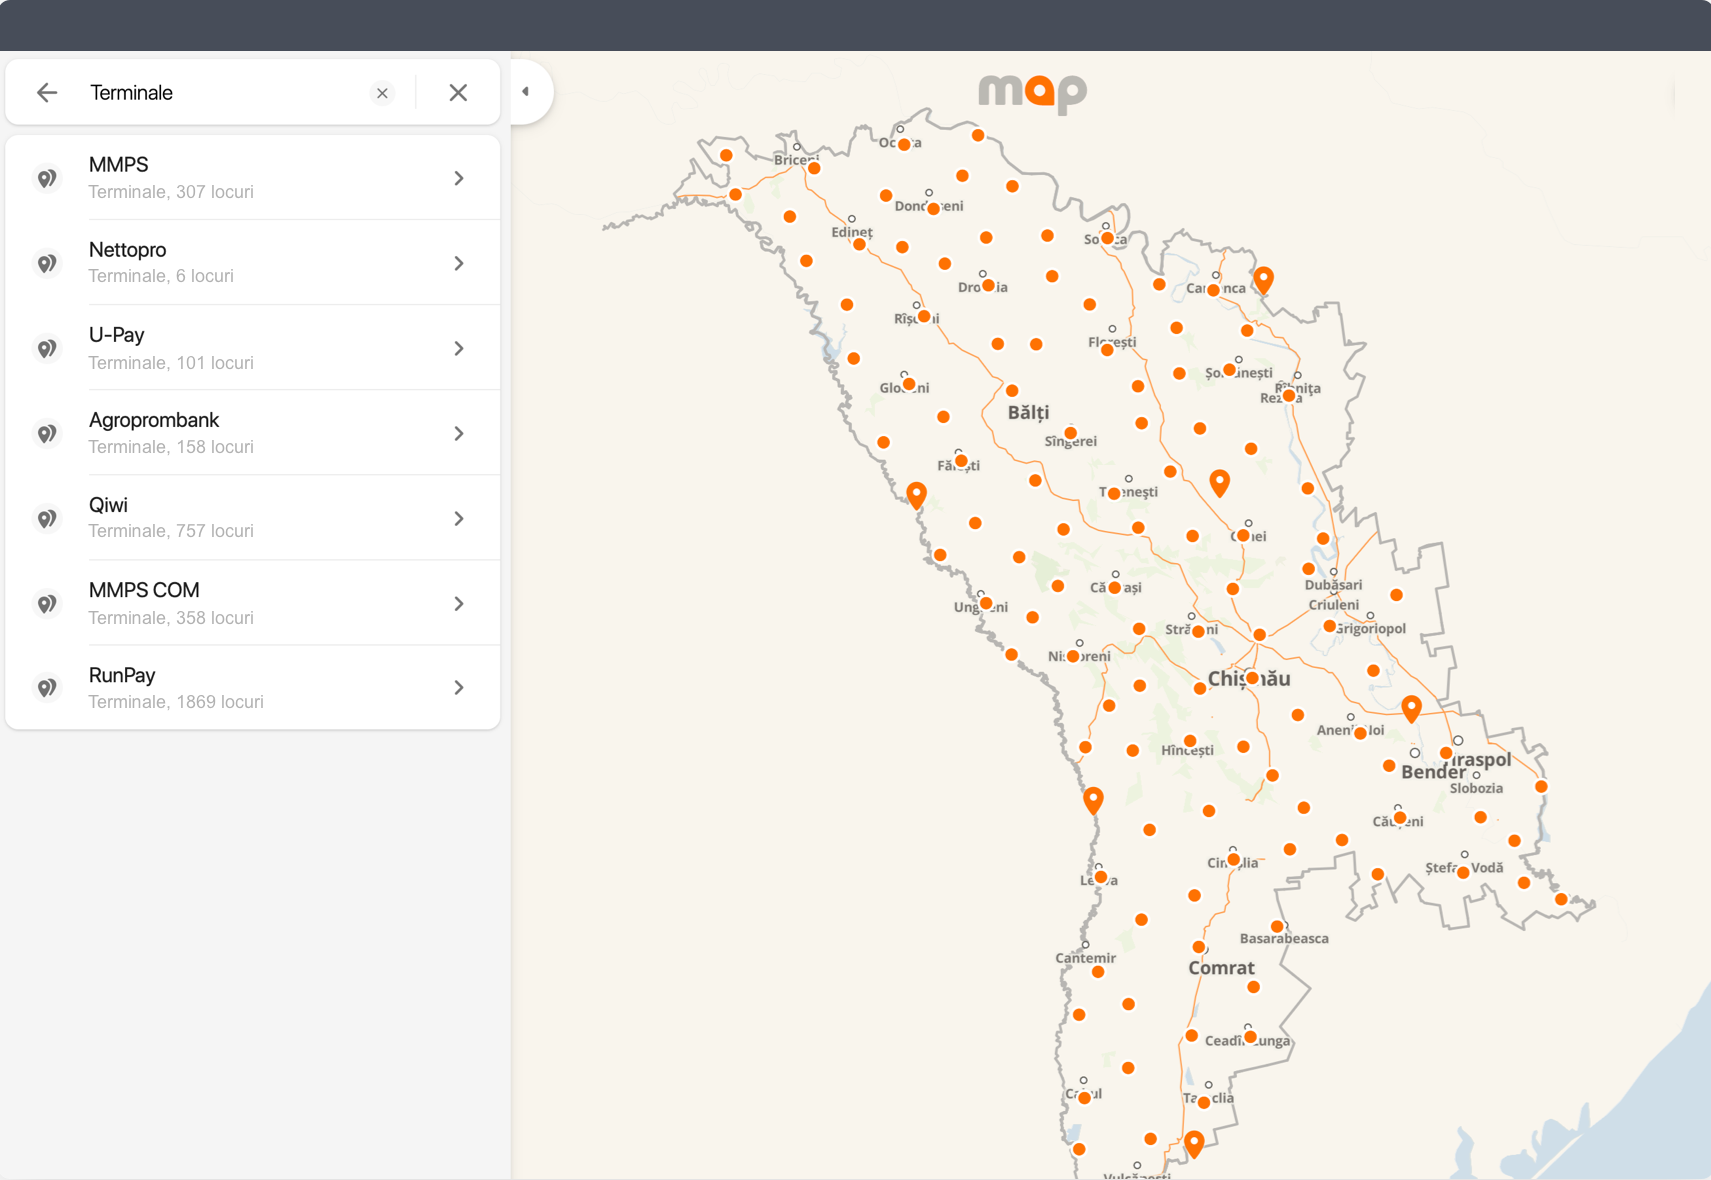The height and width of the screenshot is (1180, 1711).
Task: Click the Cantemir label on map
Action: click(x=1085, y=958)
